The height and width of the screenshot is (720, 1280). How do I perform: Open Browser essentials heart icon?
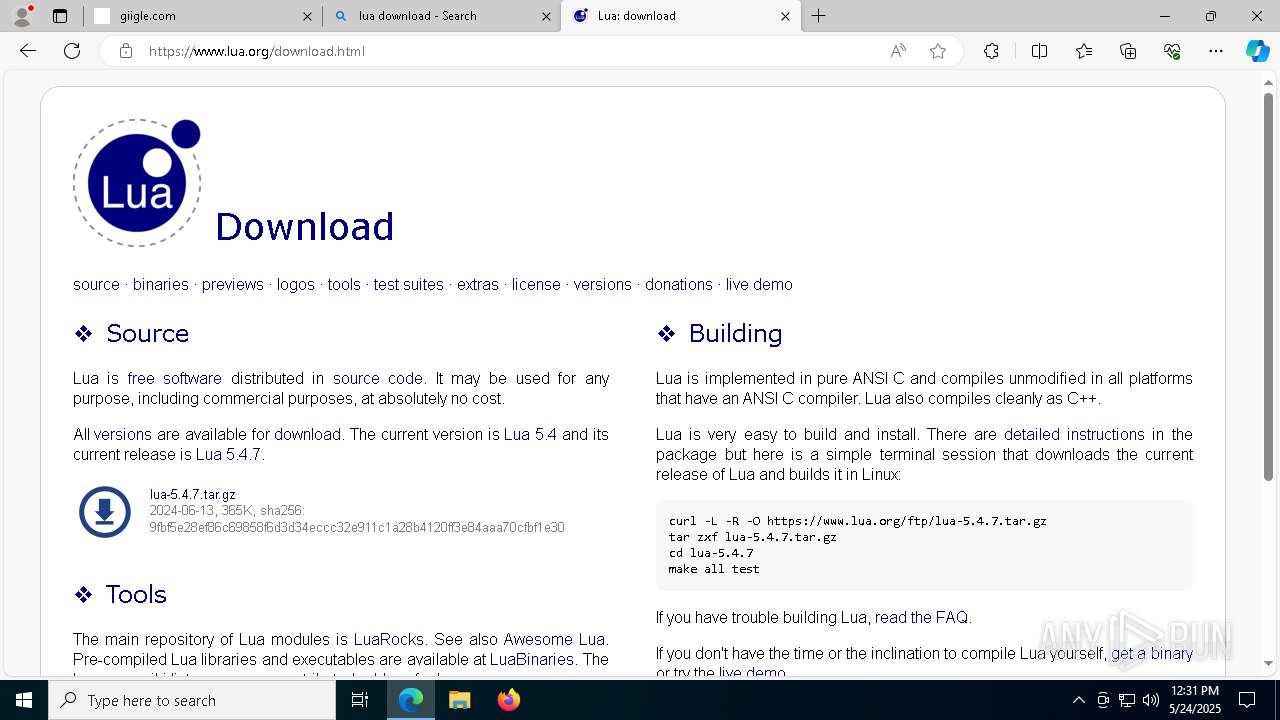[x=1172, y=51]
